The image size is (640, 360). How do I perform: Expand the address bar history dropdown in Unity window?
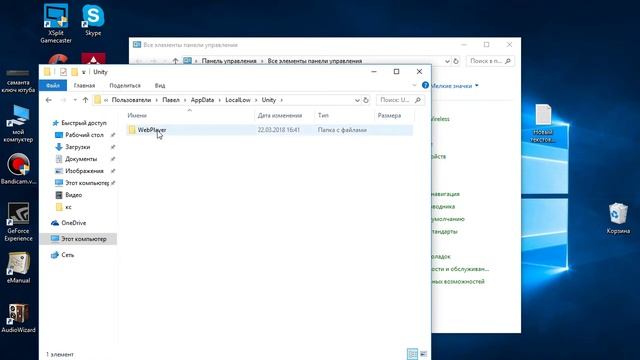coord(357,100)
